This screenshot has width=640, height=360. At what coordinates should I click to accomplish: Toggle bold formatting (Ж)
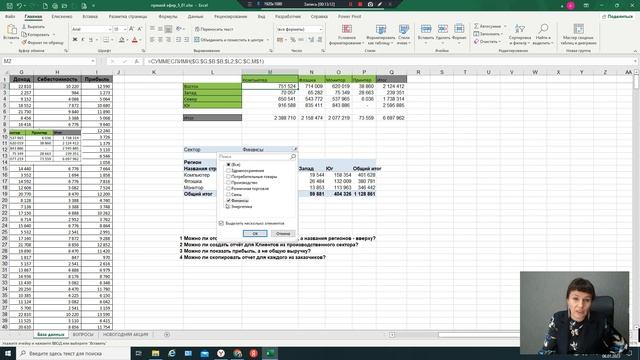(75, 40)
